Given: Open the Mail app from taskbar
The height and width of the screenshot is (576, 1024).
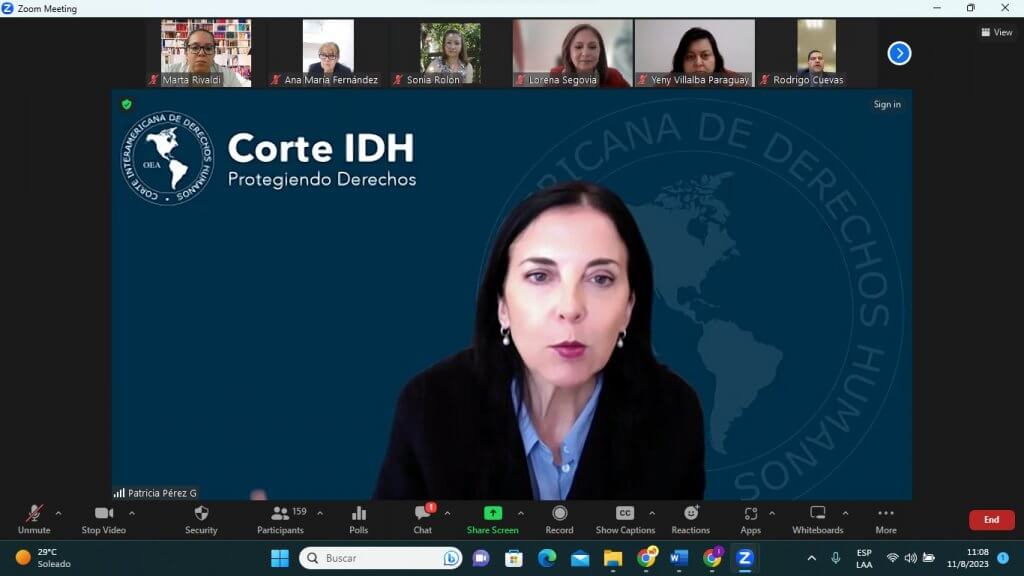Looking at the screenshot, I should (x=580, y=558).
